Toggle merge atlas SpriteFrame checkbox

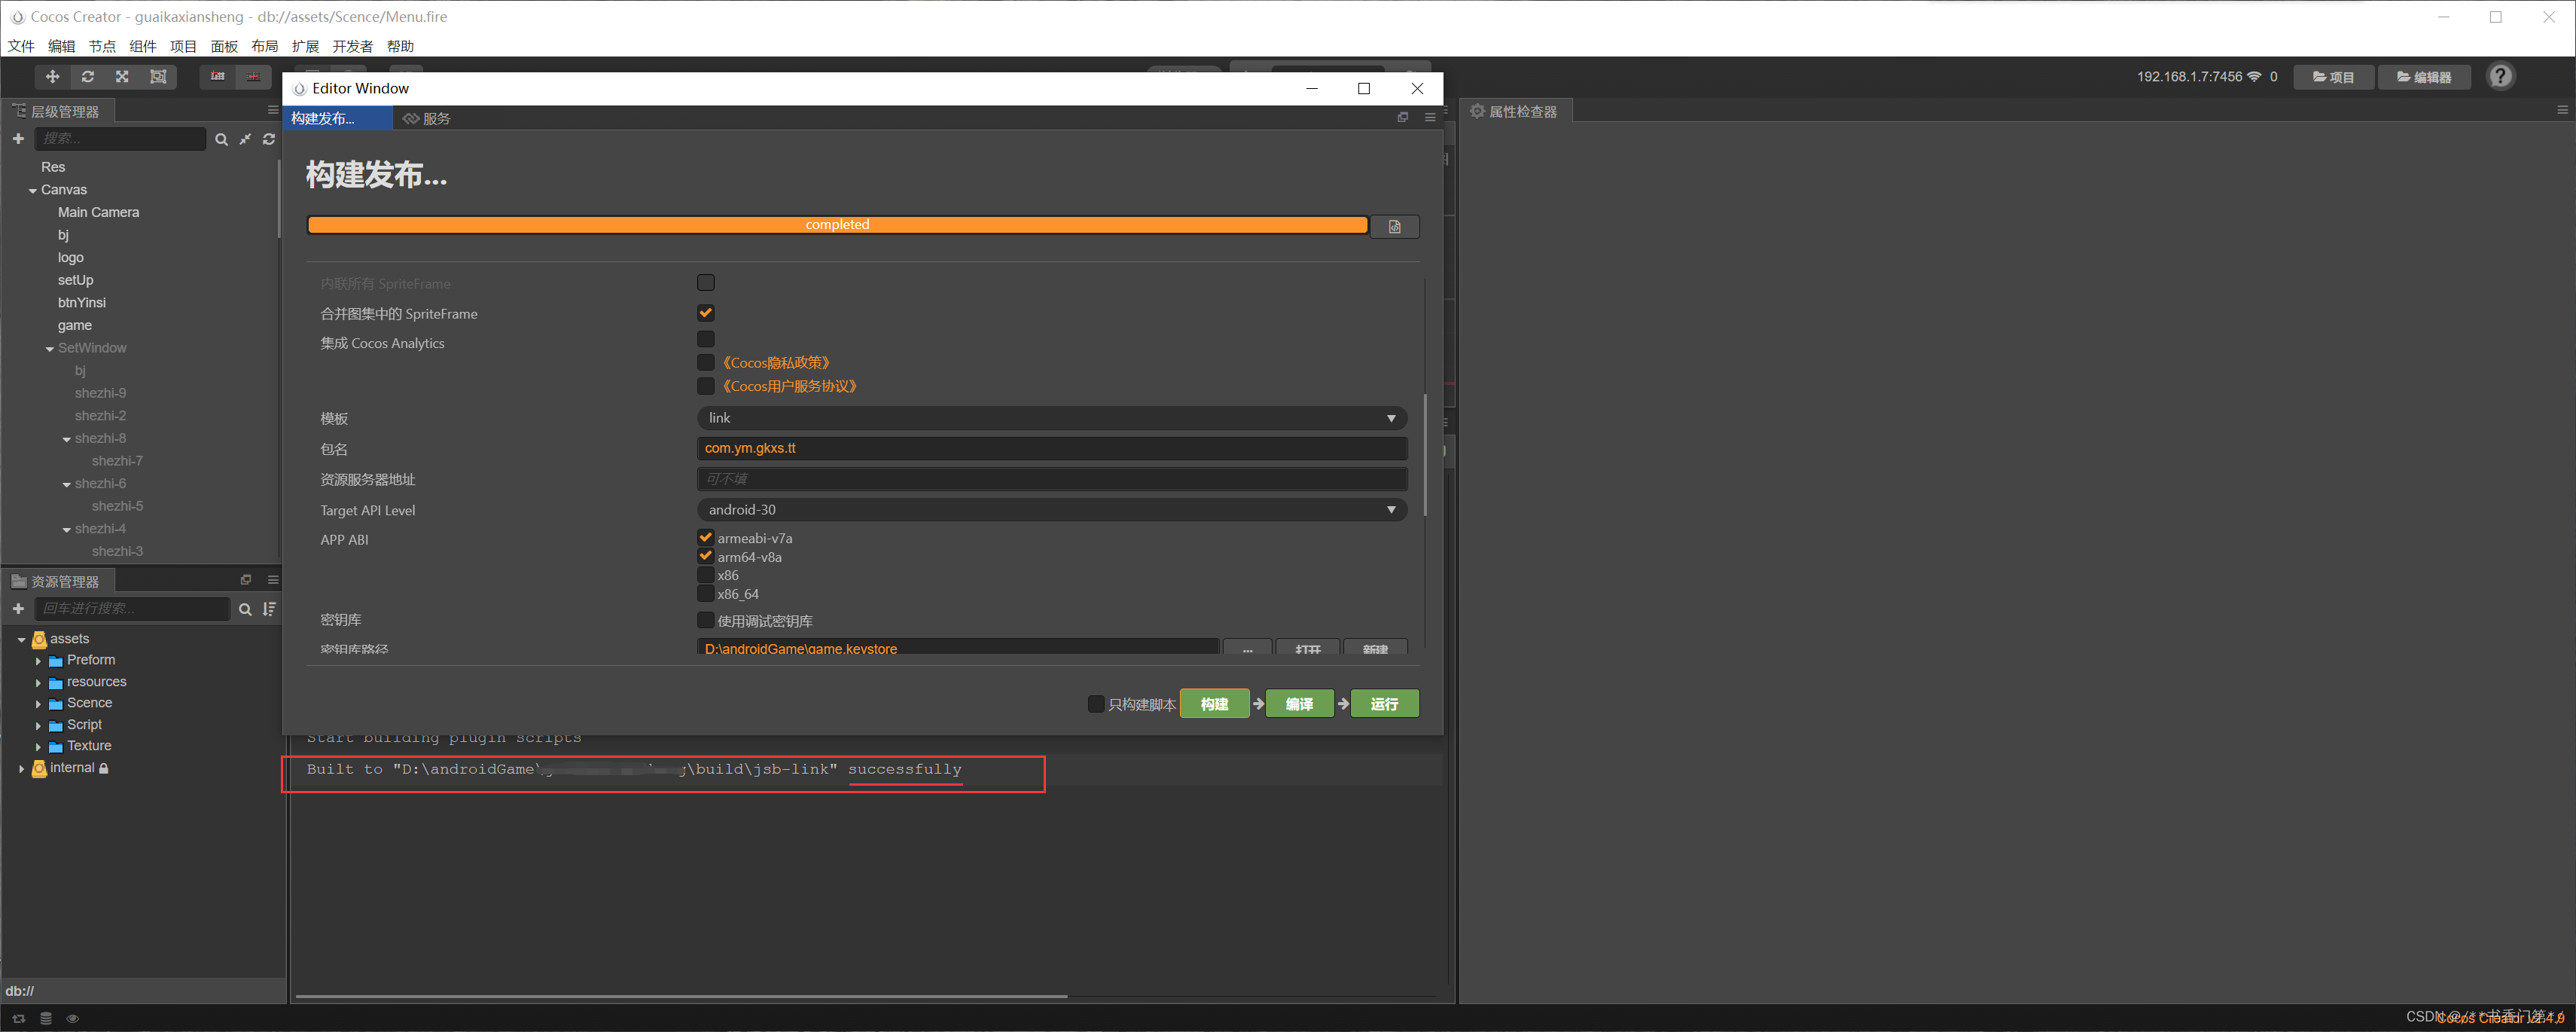706,313
